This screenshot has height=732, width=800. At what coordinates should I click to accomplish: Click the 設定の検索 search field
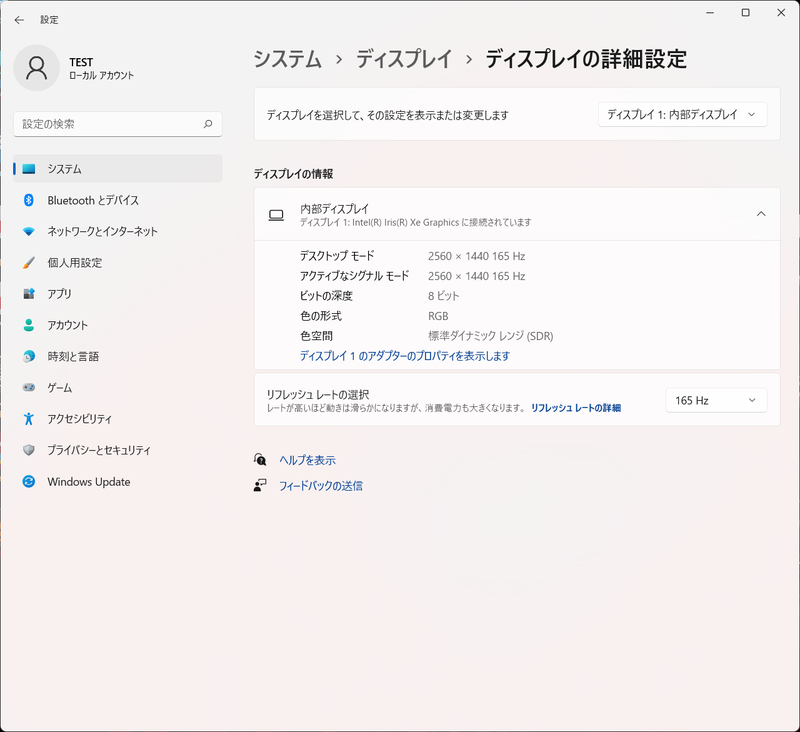coord(117,123)
